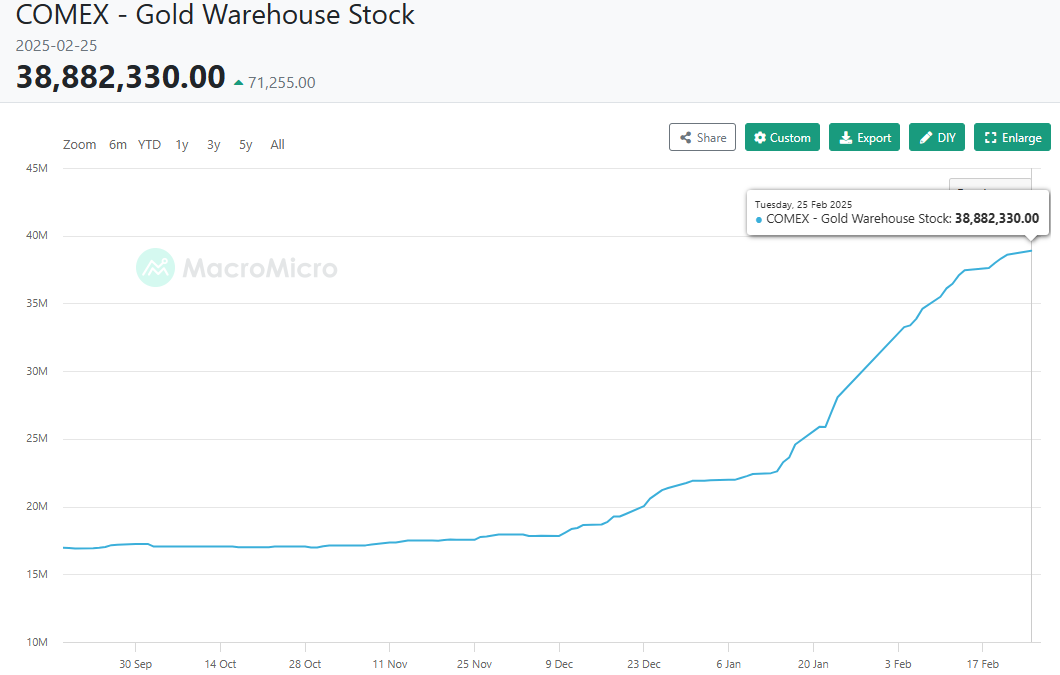Click the Export download icon

click(845, 138)
